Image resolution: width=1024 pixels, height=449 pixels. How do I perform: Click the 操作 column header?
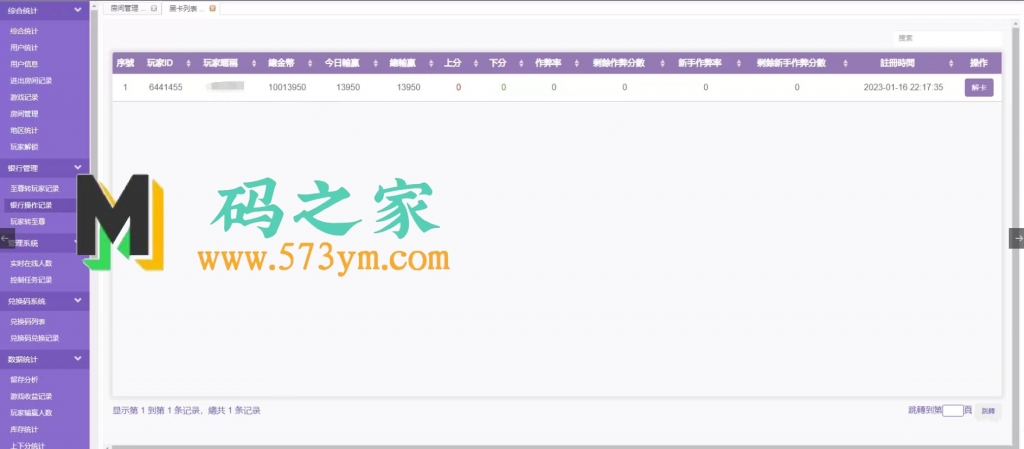(978, 63)
